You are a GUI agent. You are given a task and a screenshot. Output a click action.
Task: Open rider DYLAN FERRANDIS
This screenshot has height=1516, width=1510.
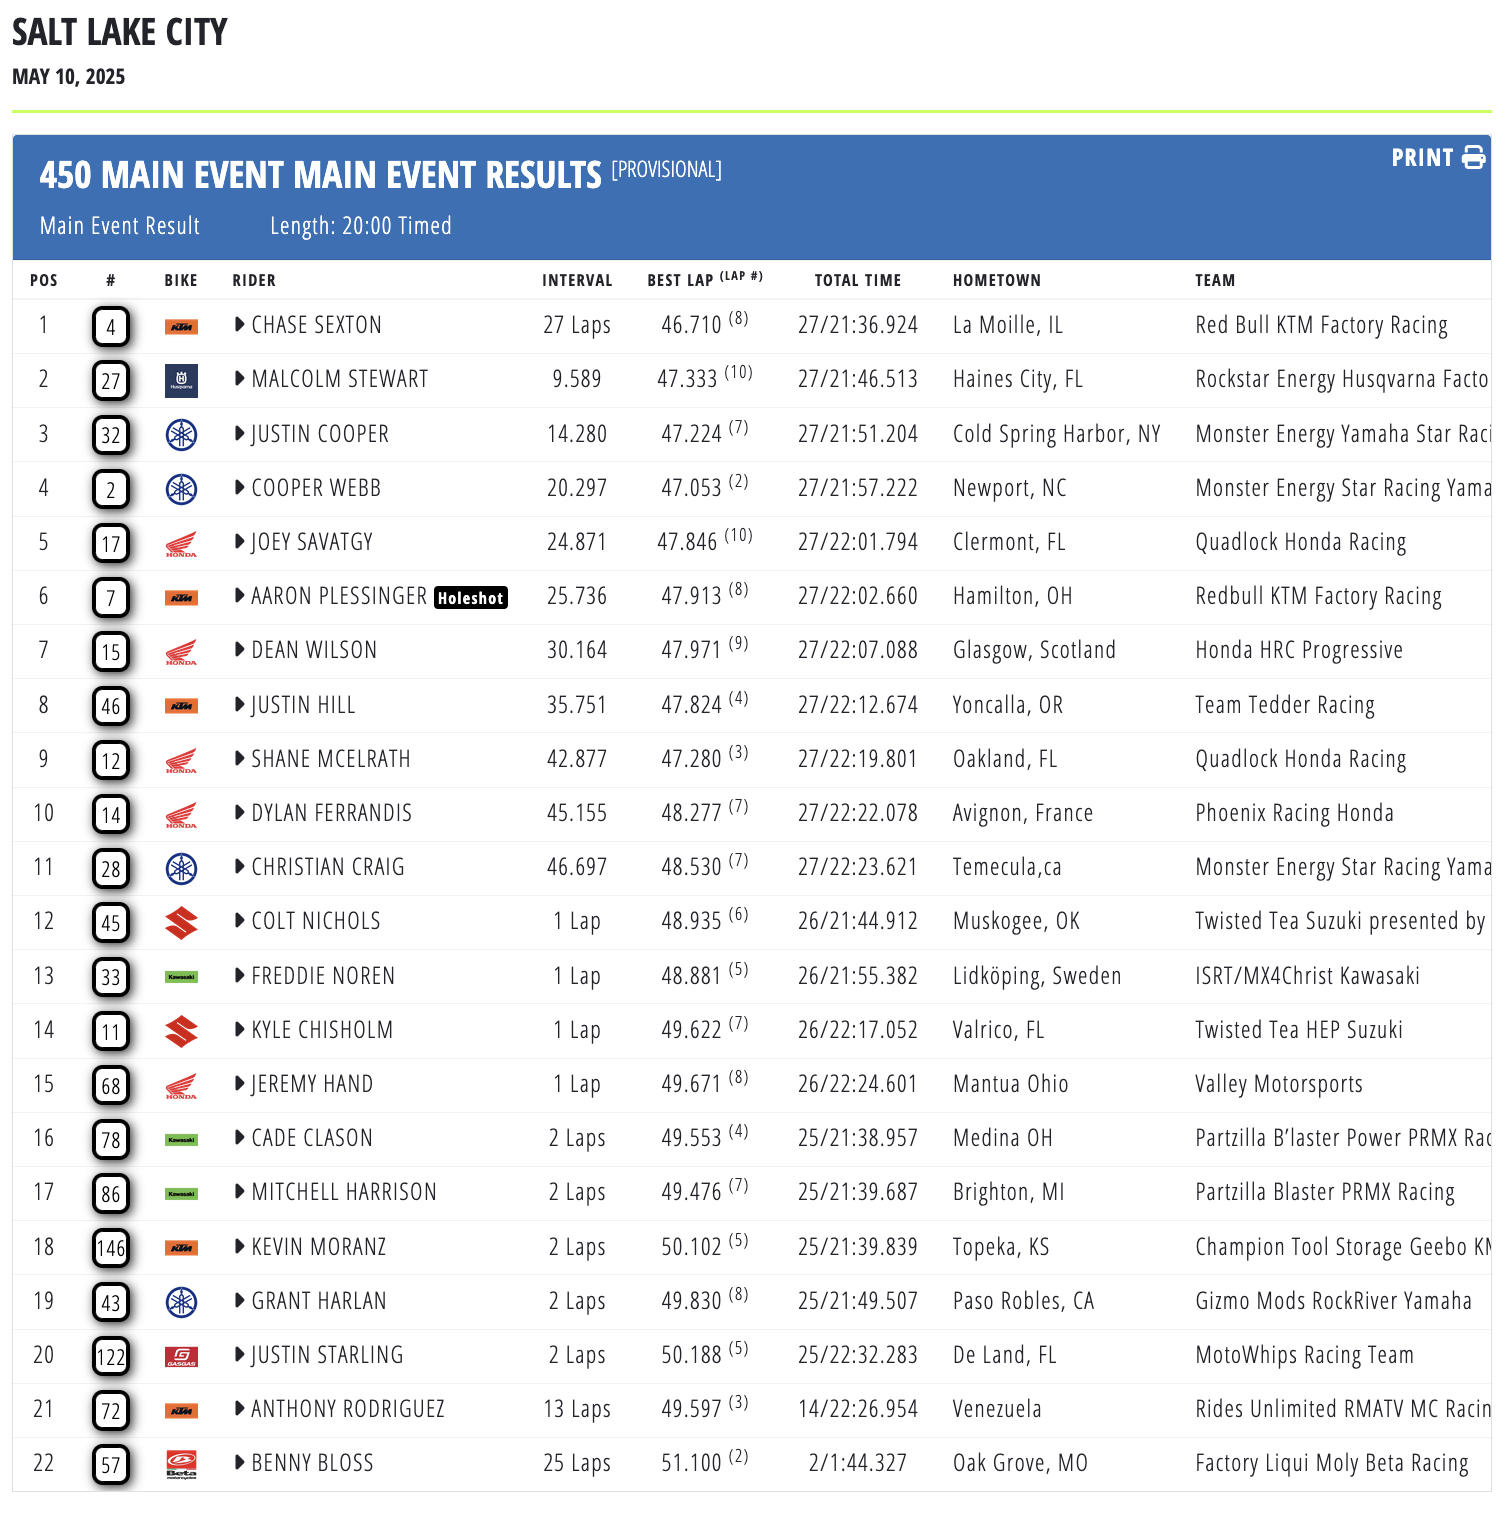click(x=332, y=813)
